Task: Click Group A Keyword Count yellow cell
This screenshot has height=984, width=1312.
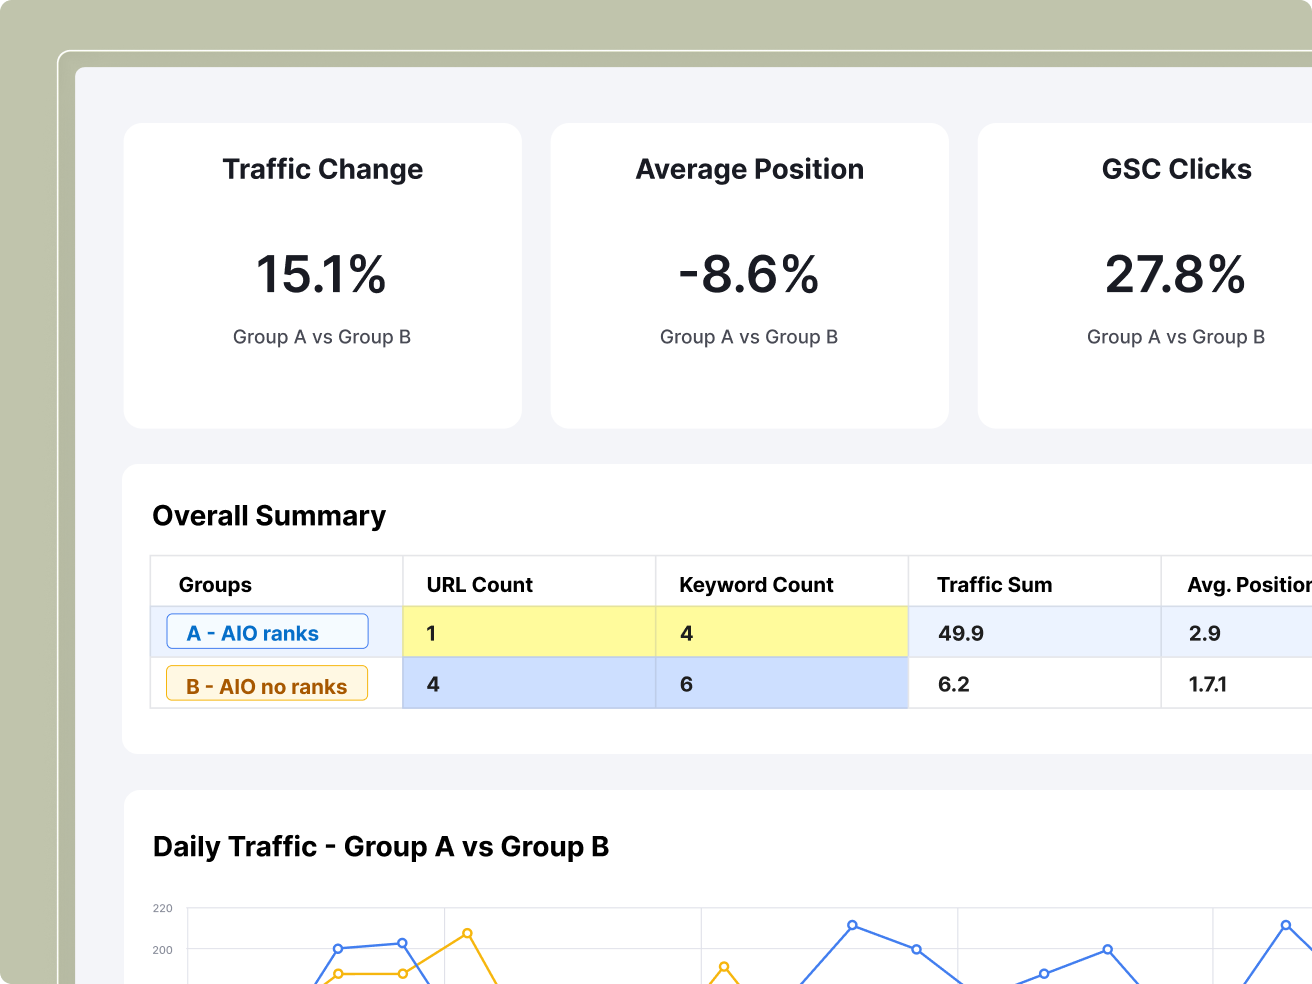Action: click(781, 632)
